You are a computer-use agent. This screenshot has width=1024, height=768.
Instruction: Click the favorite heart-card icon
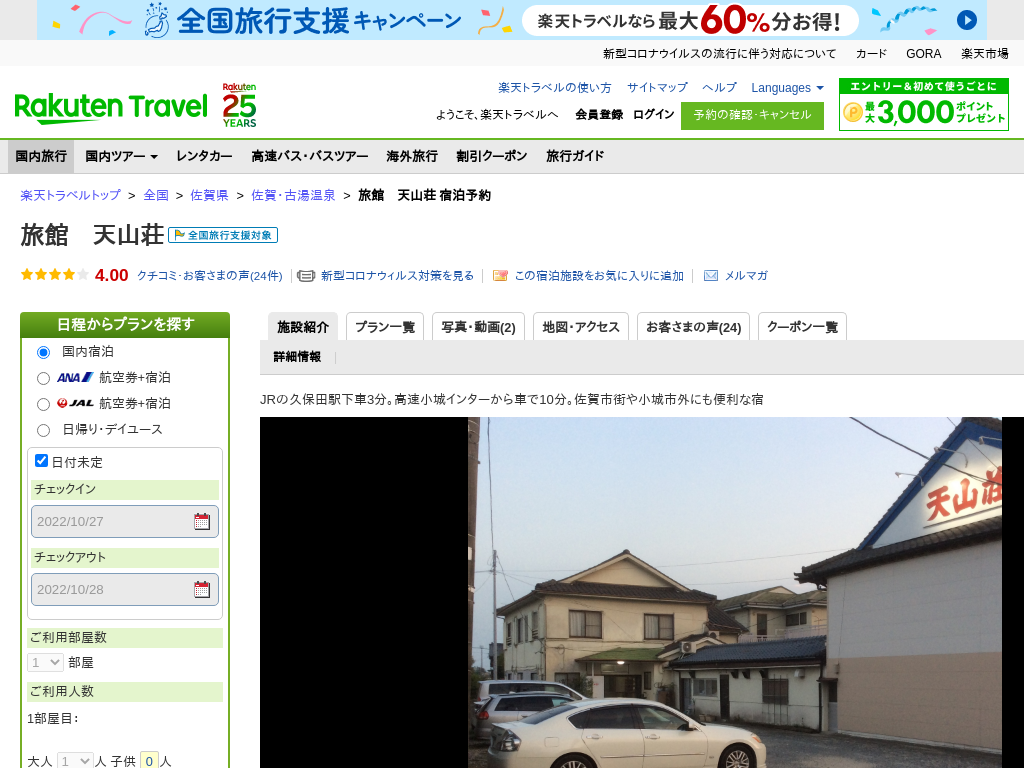500,276
